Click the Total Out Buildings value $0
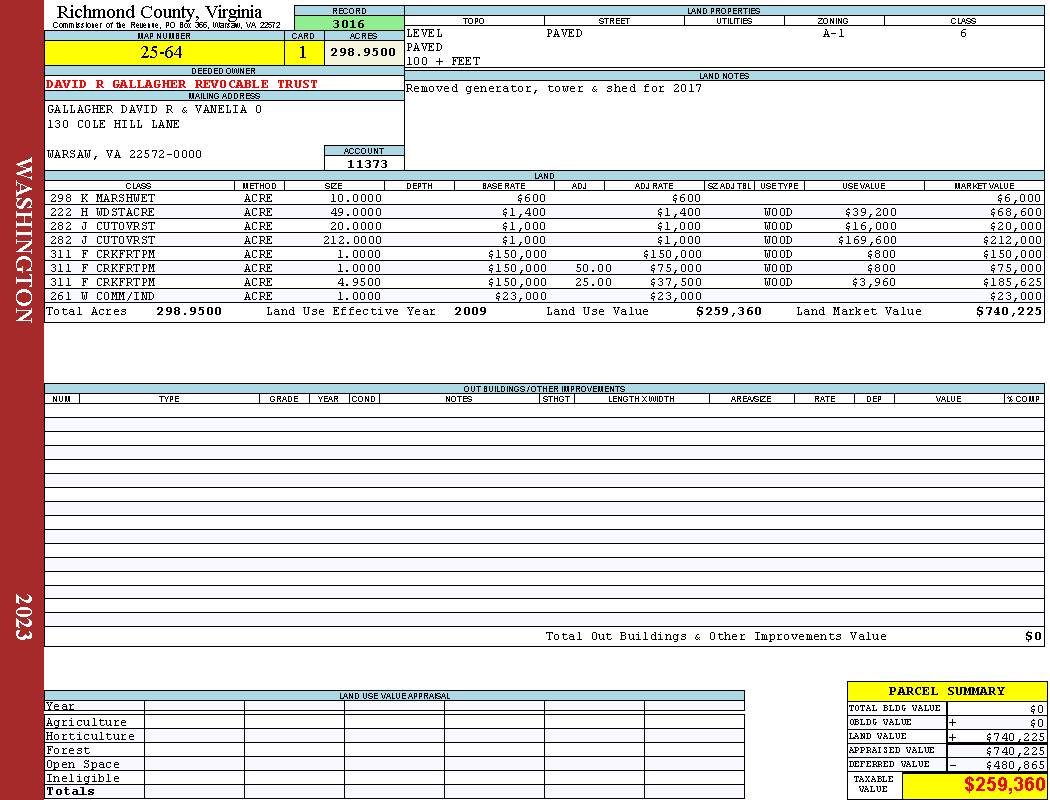This screenshot has width=1050, height=800. (1033, 637)
